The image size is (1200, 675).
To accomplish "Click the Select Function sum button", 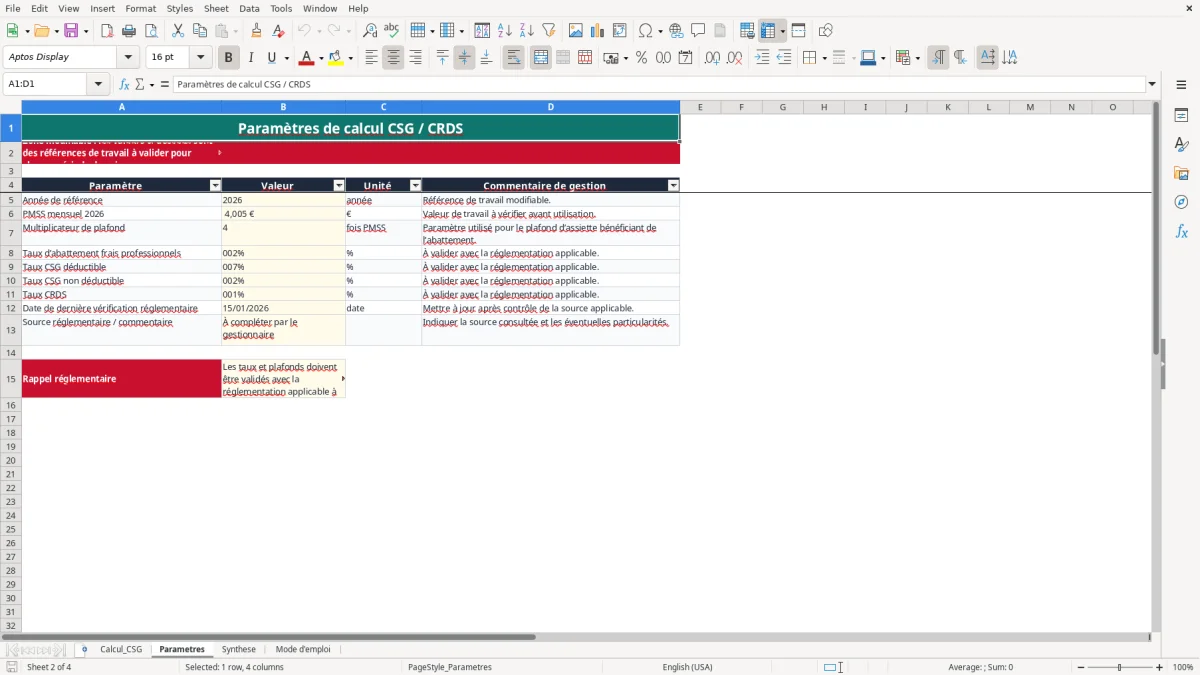I will tap(141, 85).
